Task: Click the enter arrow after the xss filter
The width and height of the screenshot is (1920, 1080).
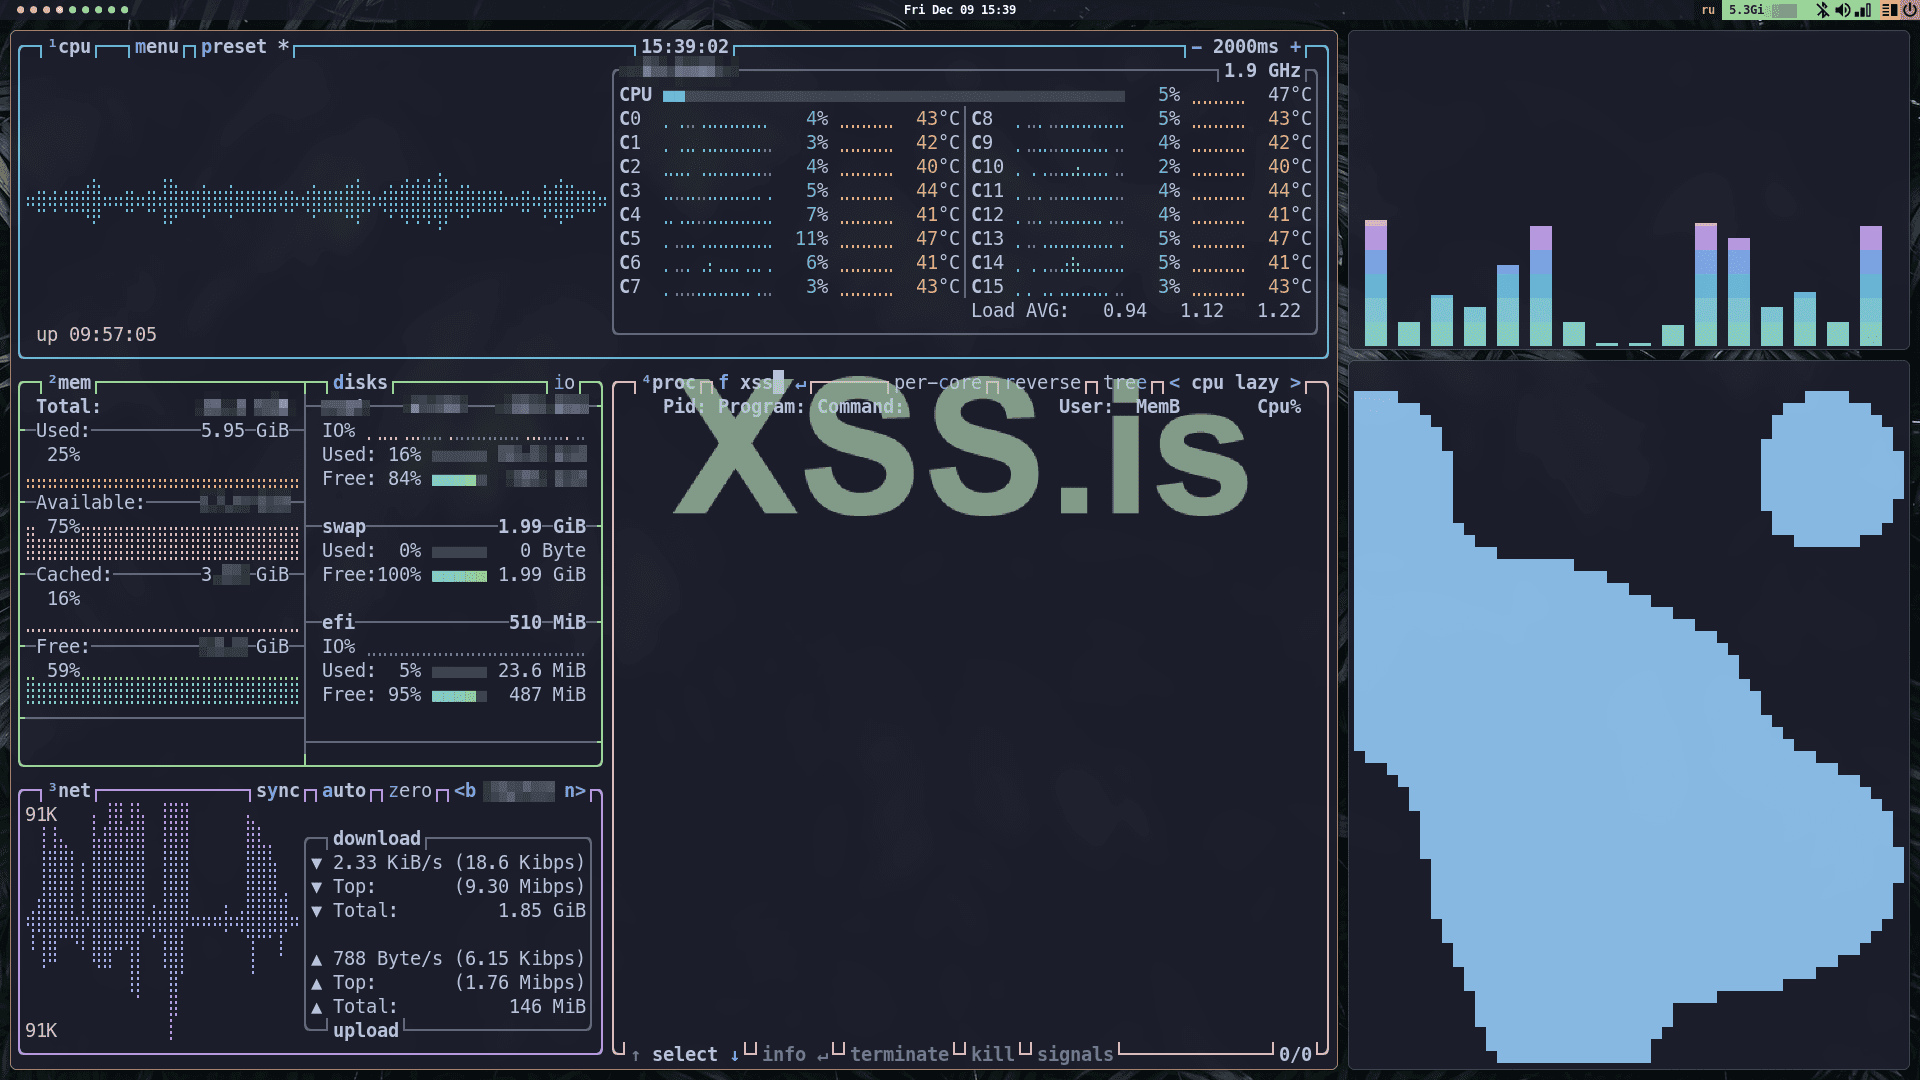Action: click(x=800, y=383)
